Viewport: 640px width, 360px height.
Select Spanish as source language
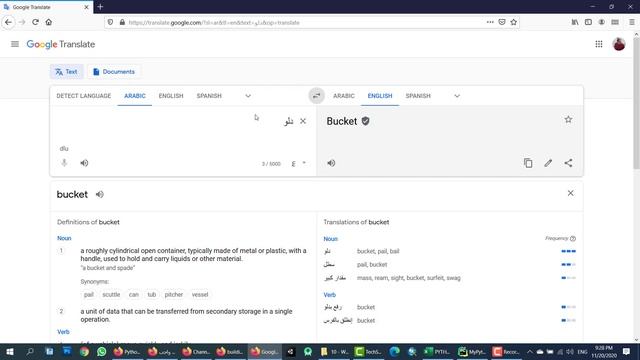coord(209,96)
